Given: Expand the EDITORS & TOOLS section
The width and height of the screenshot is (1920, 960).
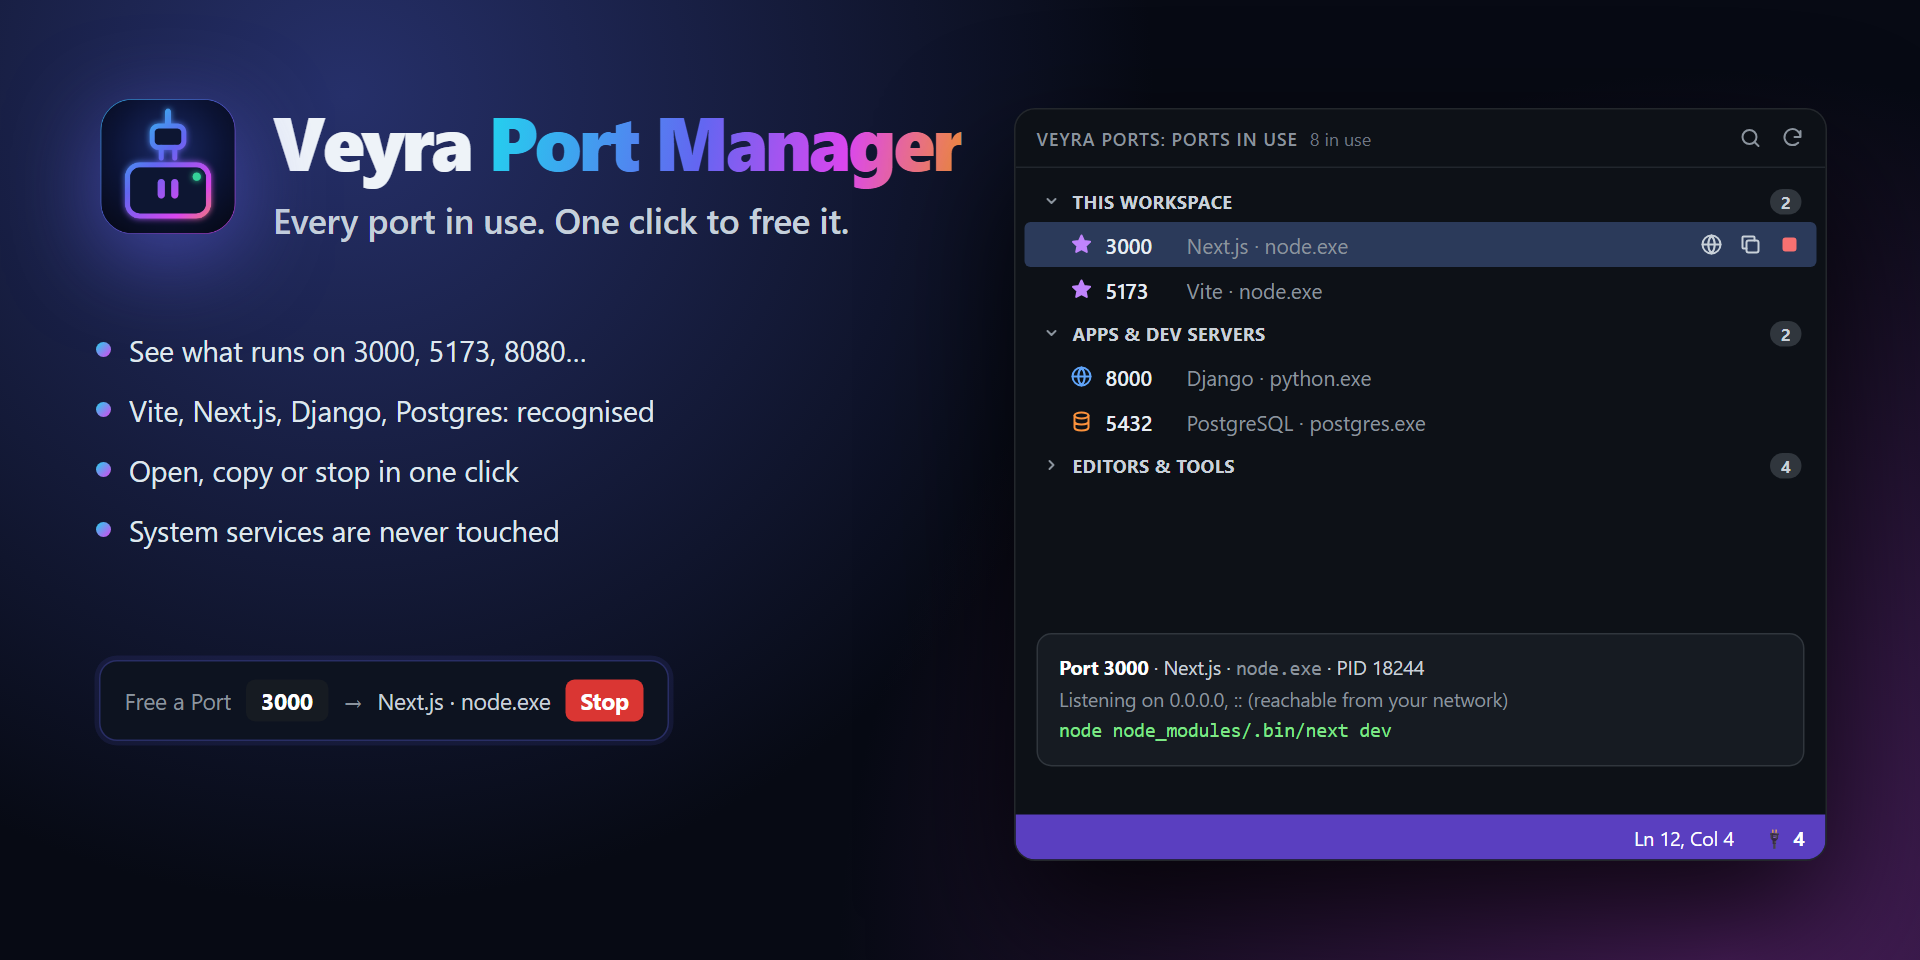Looking at the screenshot, I should [1051, 466].
